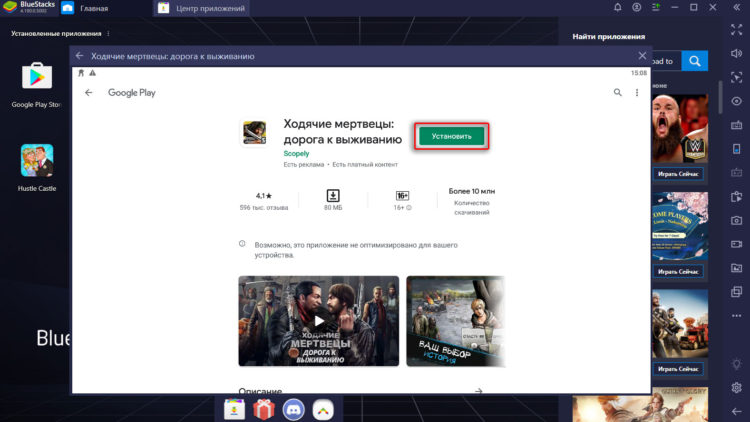
Task: Click back arrow in window title bar
Action: pos(79,56)
